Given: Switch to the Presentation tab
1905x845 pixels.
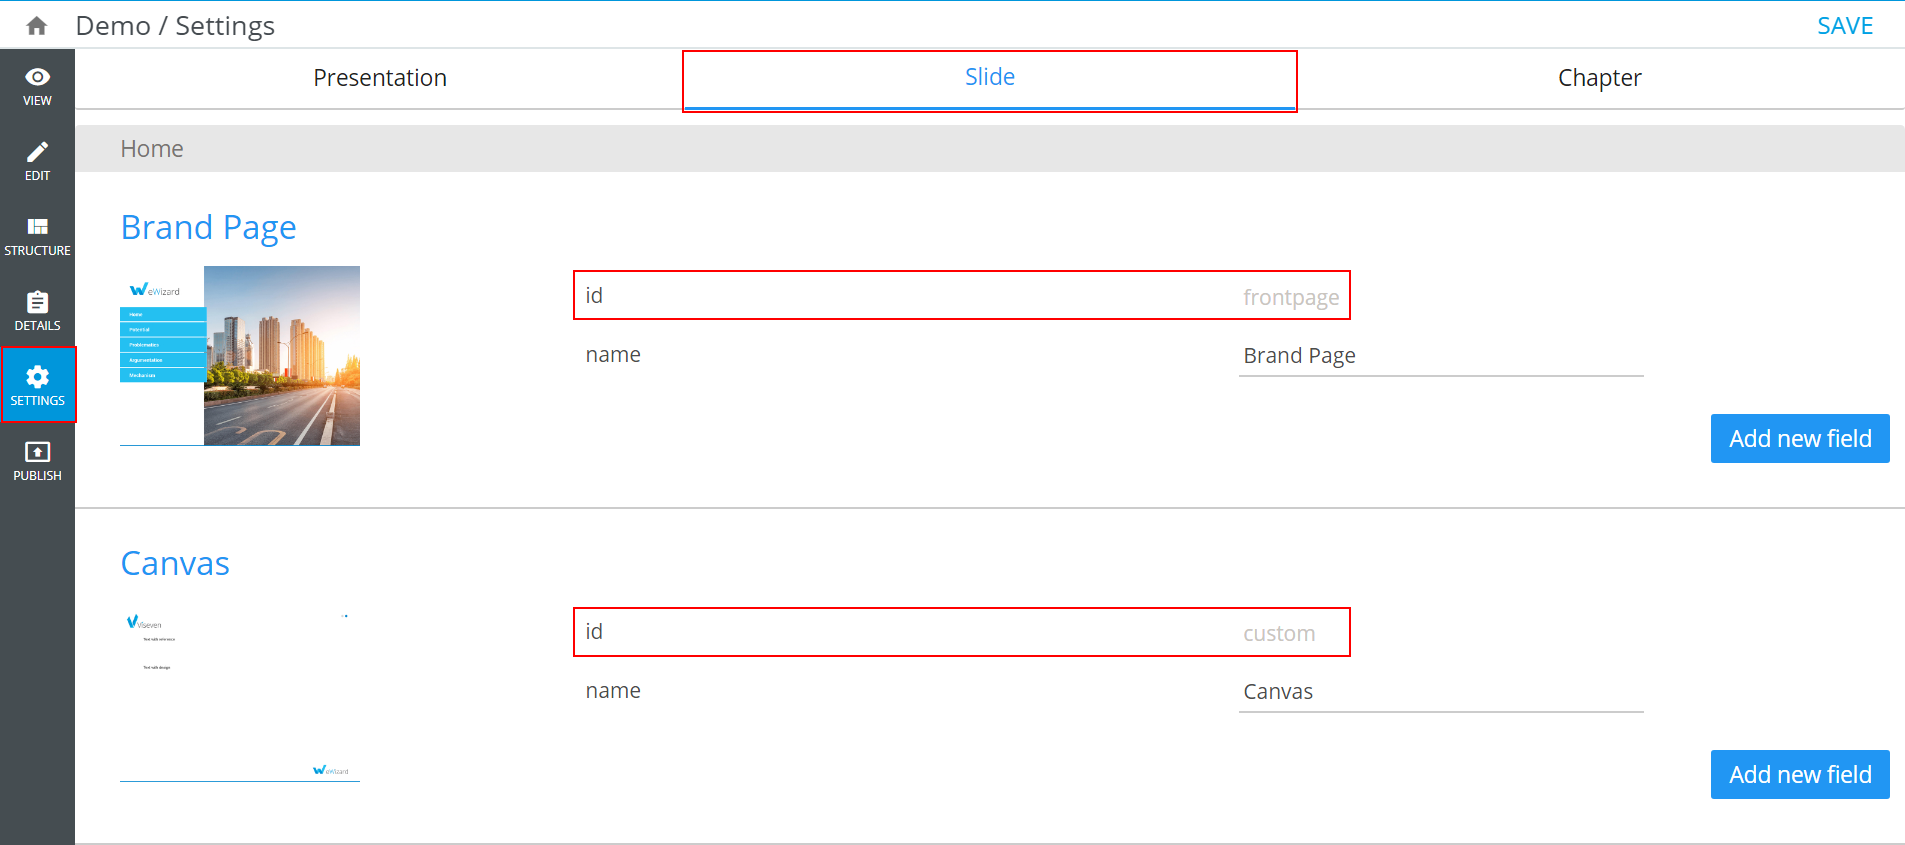Looking at the screenshot, I should pos(380,78).
